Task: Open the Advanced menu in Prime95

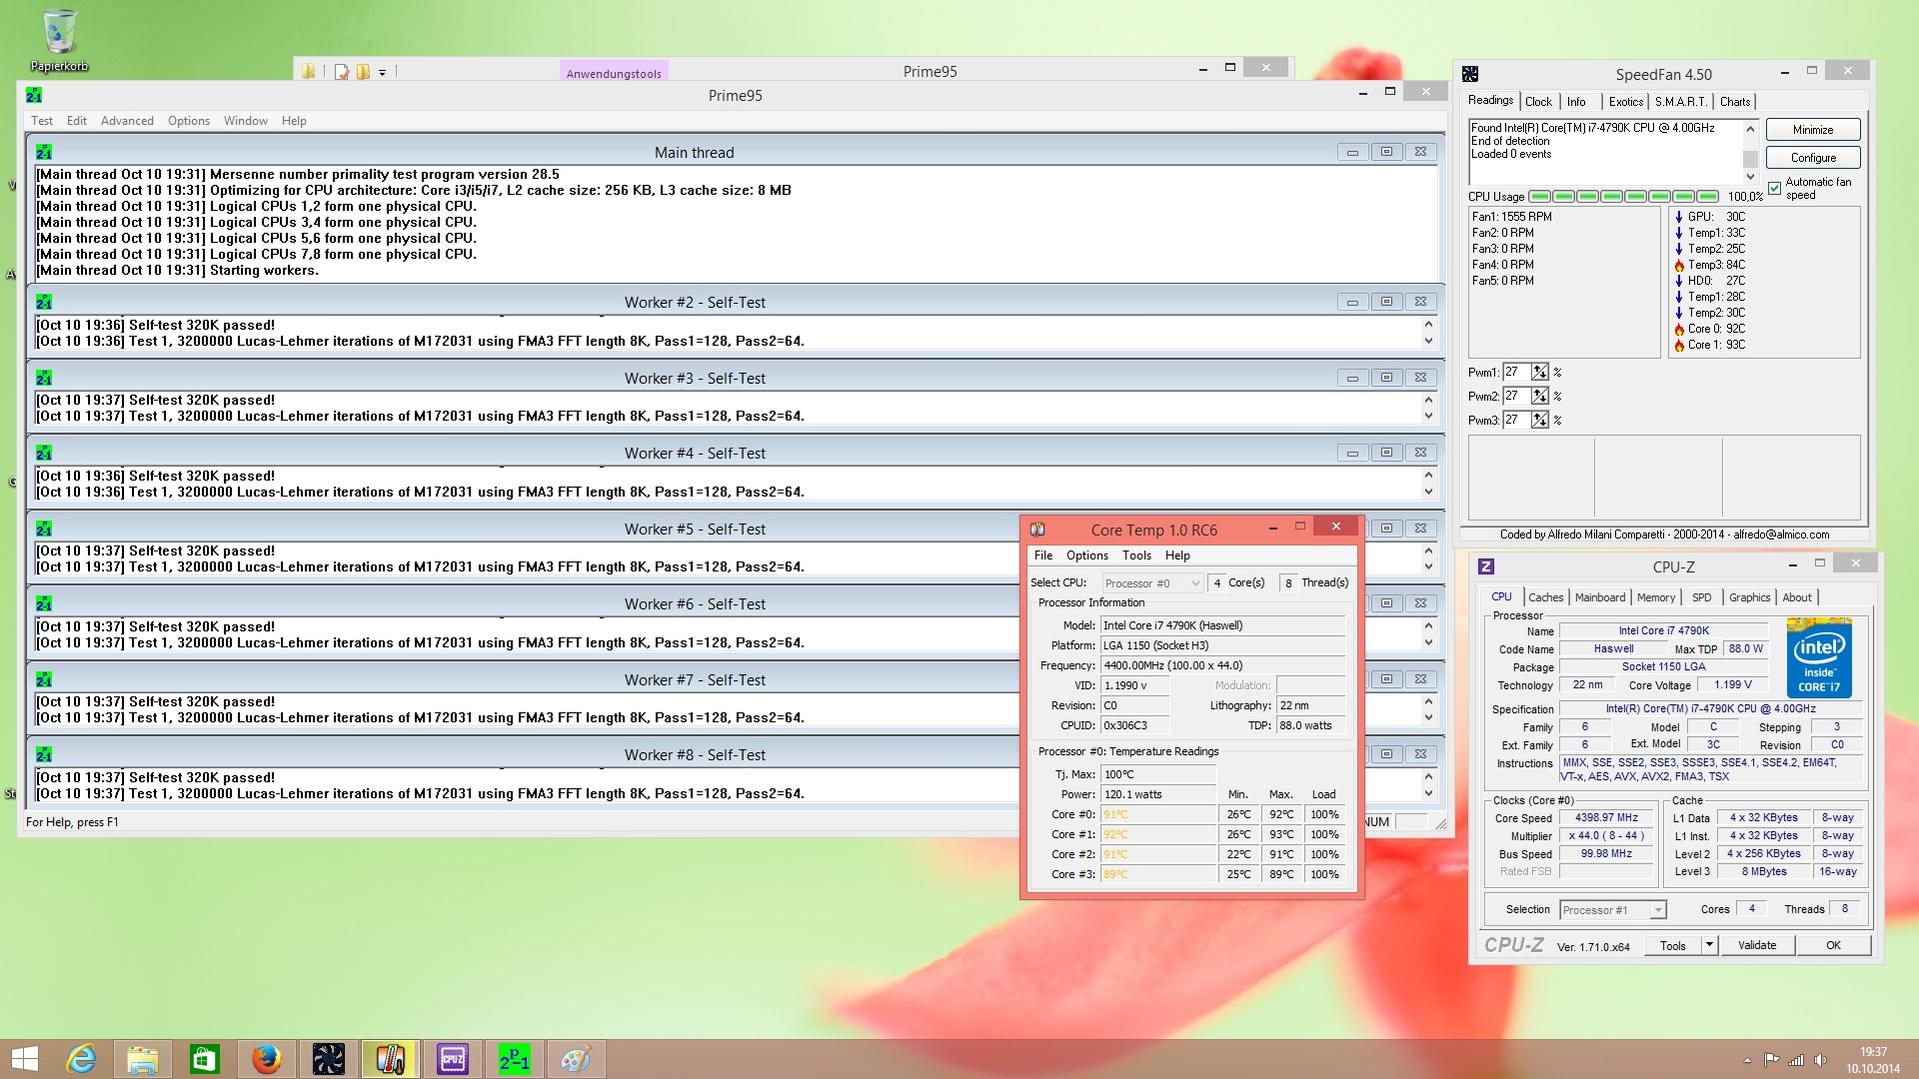Action: click(x=127, y=121)
